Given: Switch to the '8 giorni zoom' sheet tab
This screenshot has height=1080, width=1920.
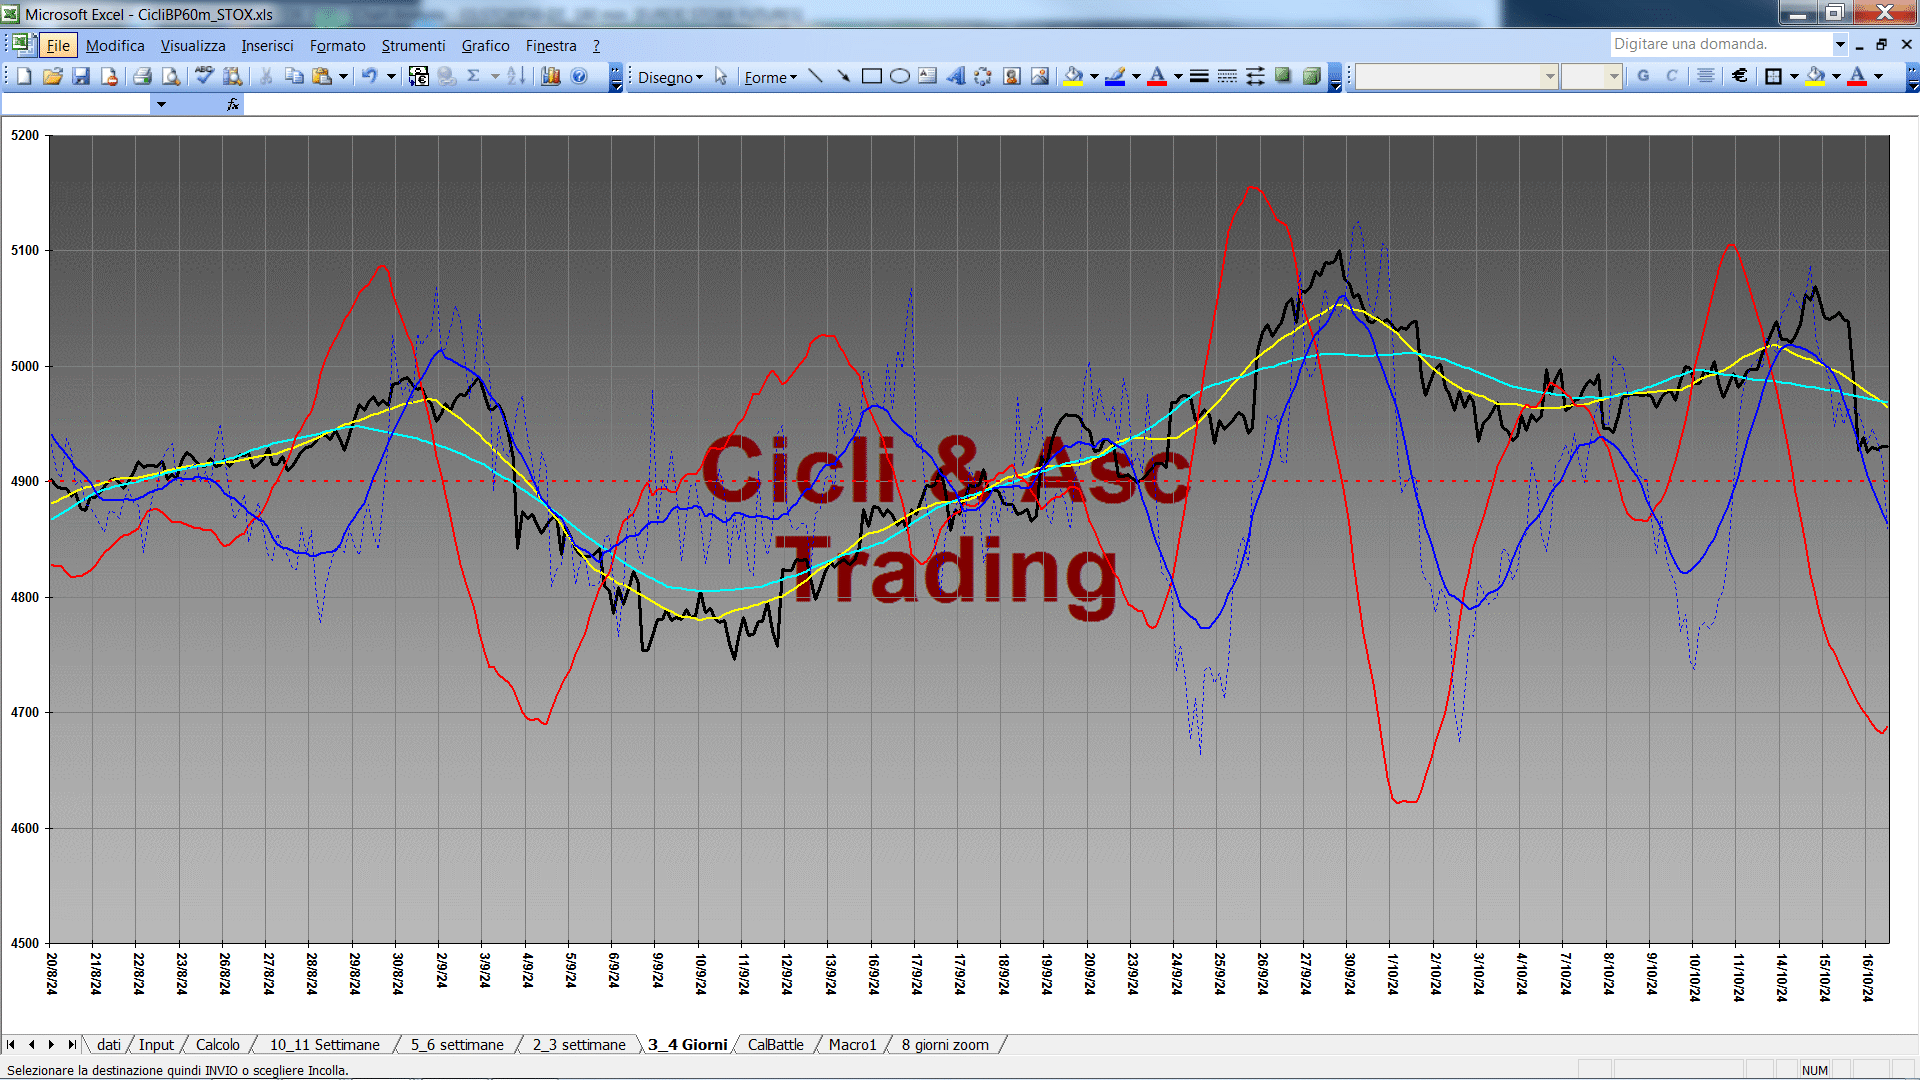Looking at the screenshot, I should 945,1044.
